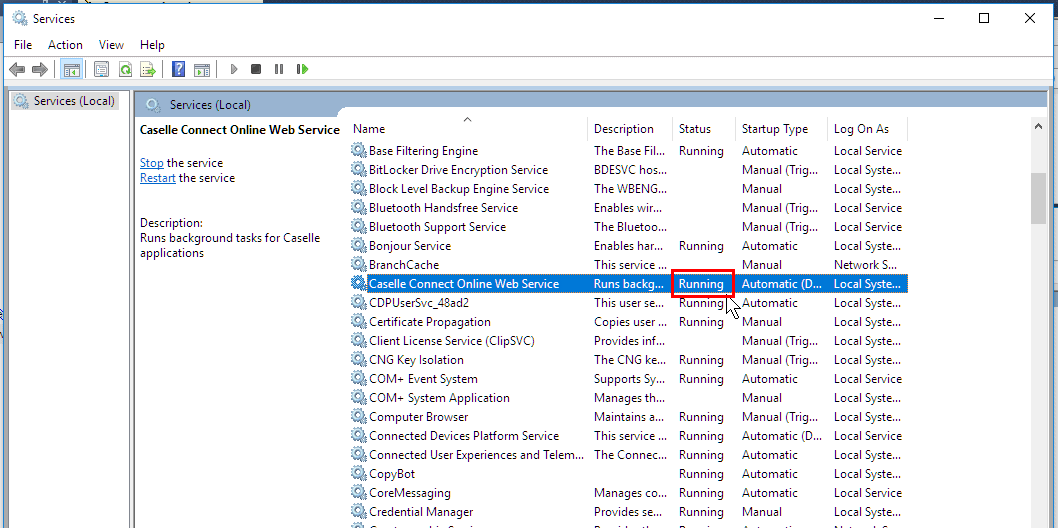Click the Stop Service square icon
This screenshot has height=528, width=1058.
coord(256,69)
